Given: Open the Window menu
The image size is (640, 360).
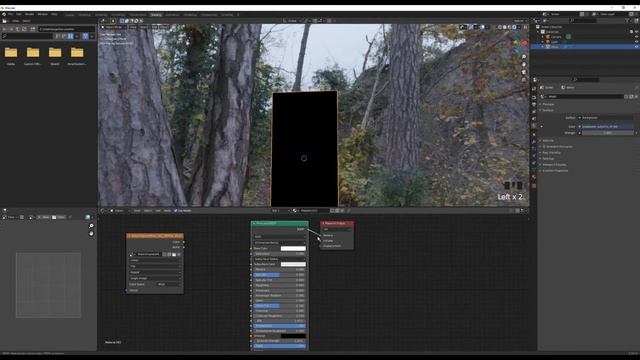Looking at the screenshot, I should pyautogui.click(x=43, y=14).
